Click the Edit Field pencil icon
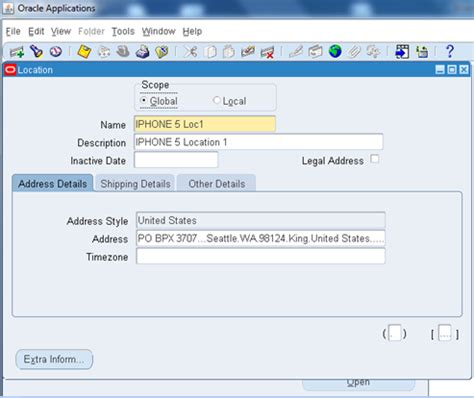Screen dimensions: 474x398 [296, 52]
